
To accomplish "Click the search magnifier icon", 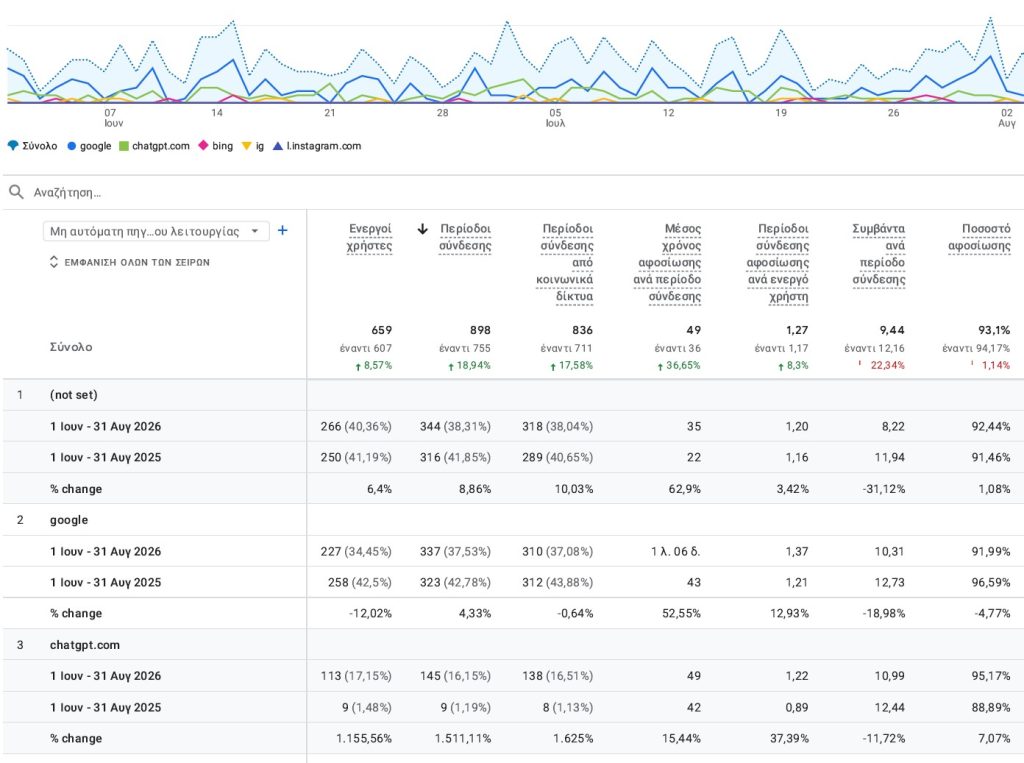I will pos(16,192).
